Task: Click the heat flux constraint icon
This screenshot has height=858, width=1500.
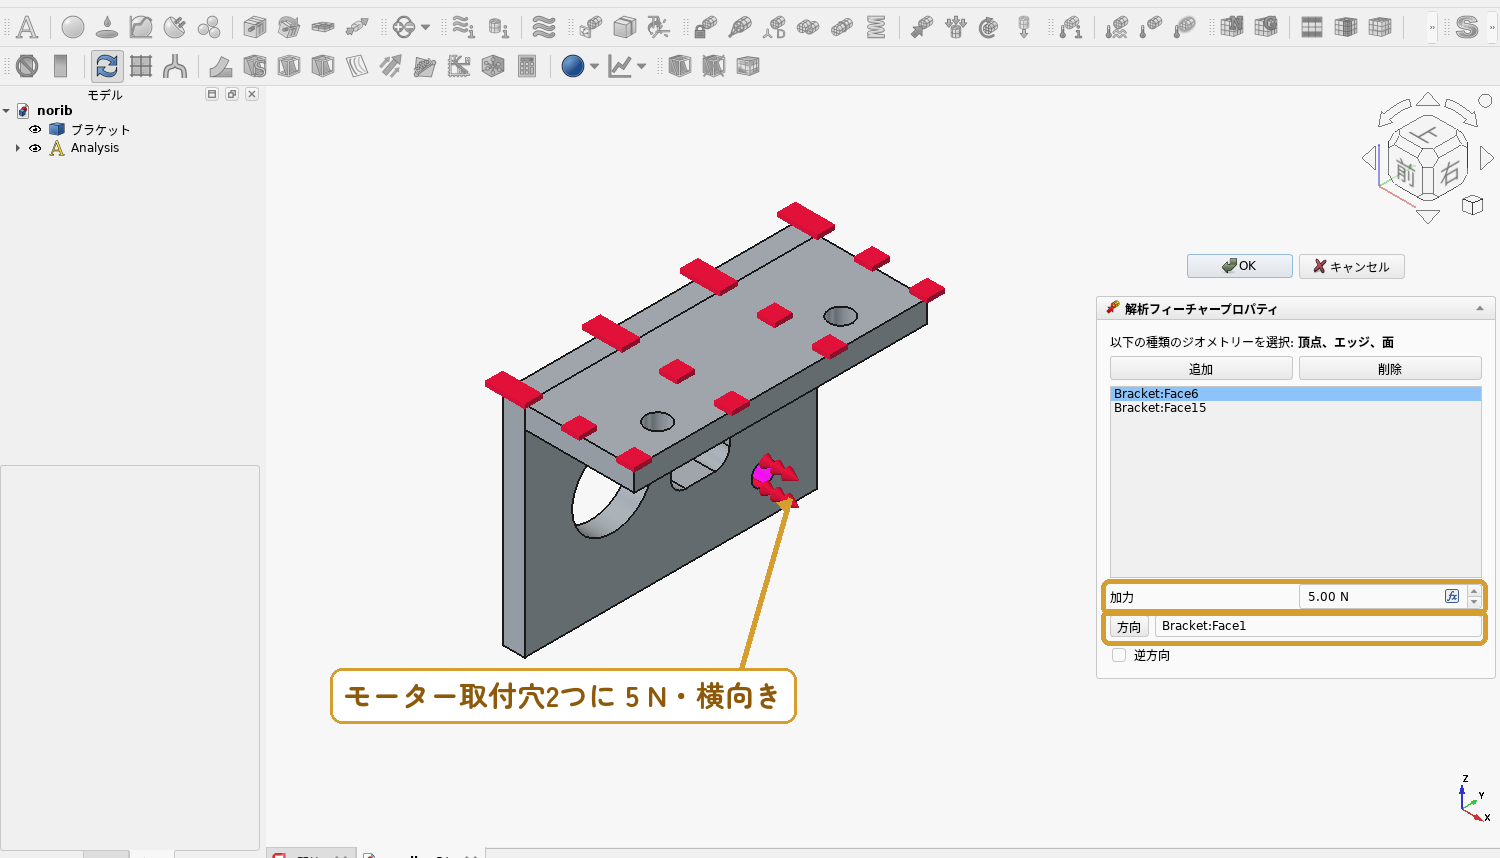Action: pyautogui.click(x=1117, y=27)
